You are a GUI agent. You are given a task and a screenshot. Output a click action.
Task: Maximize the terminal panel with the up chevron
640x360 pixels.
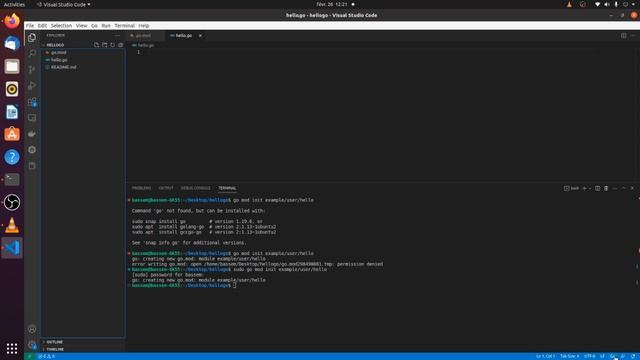(624, 188)
